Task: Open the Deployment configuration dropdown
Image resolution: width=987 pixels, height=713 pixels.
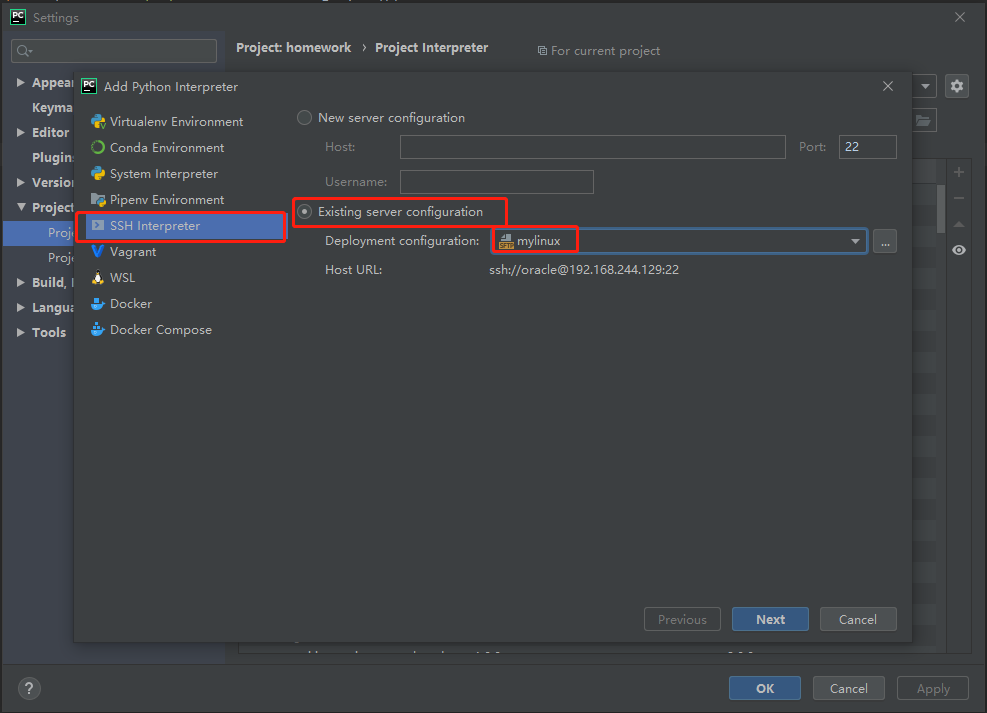Action: pyautogui.click(x=855, y=241)
